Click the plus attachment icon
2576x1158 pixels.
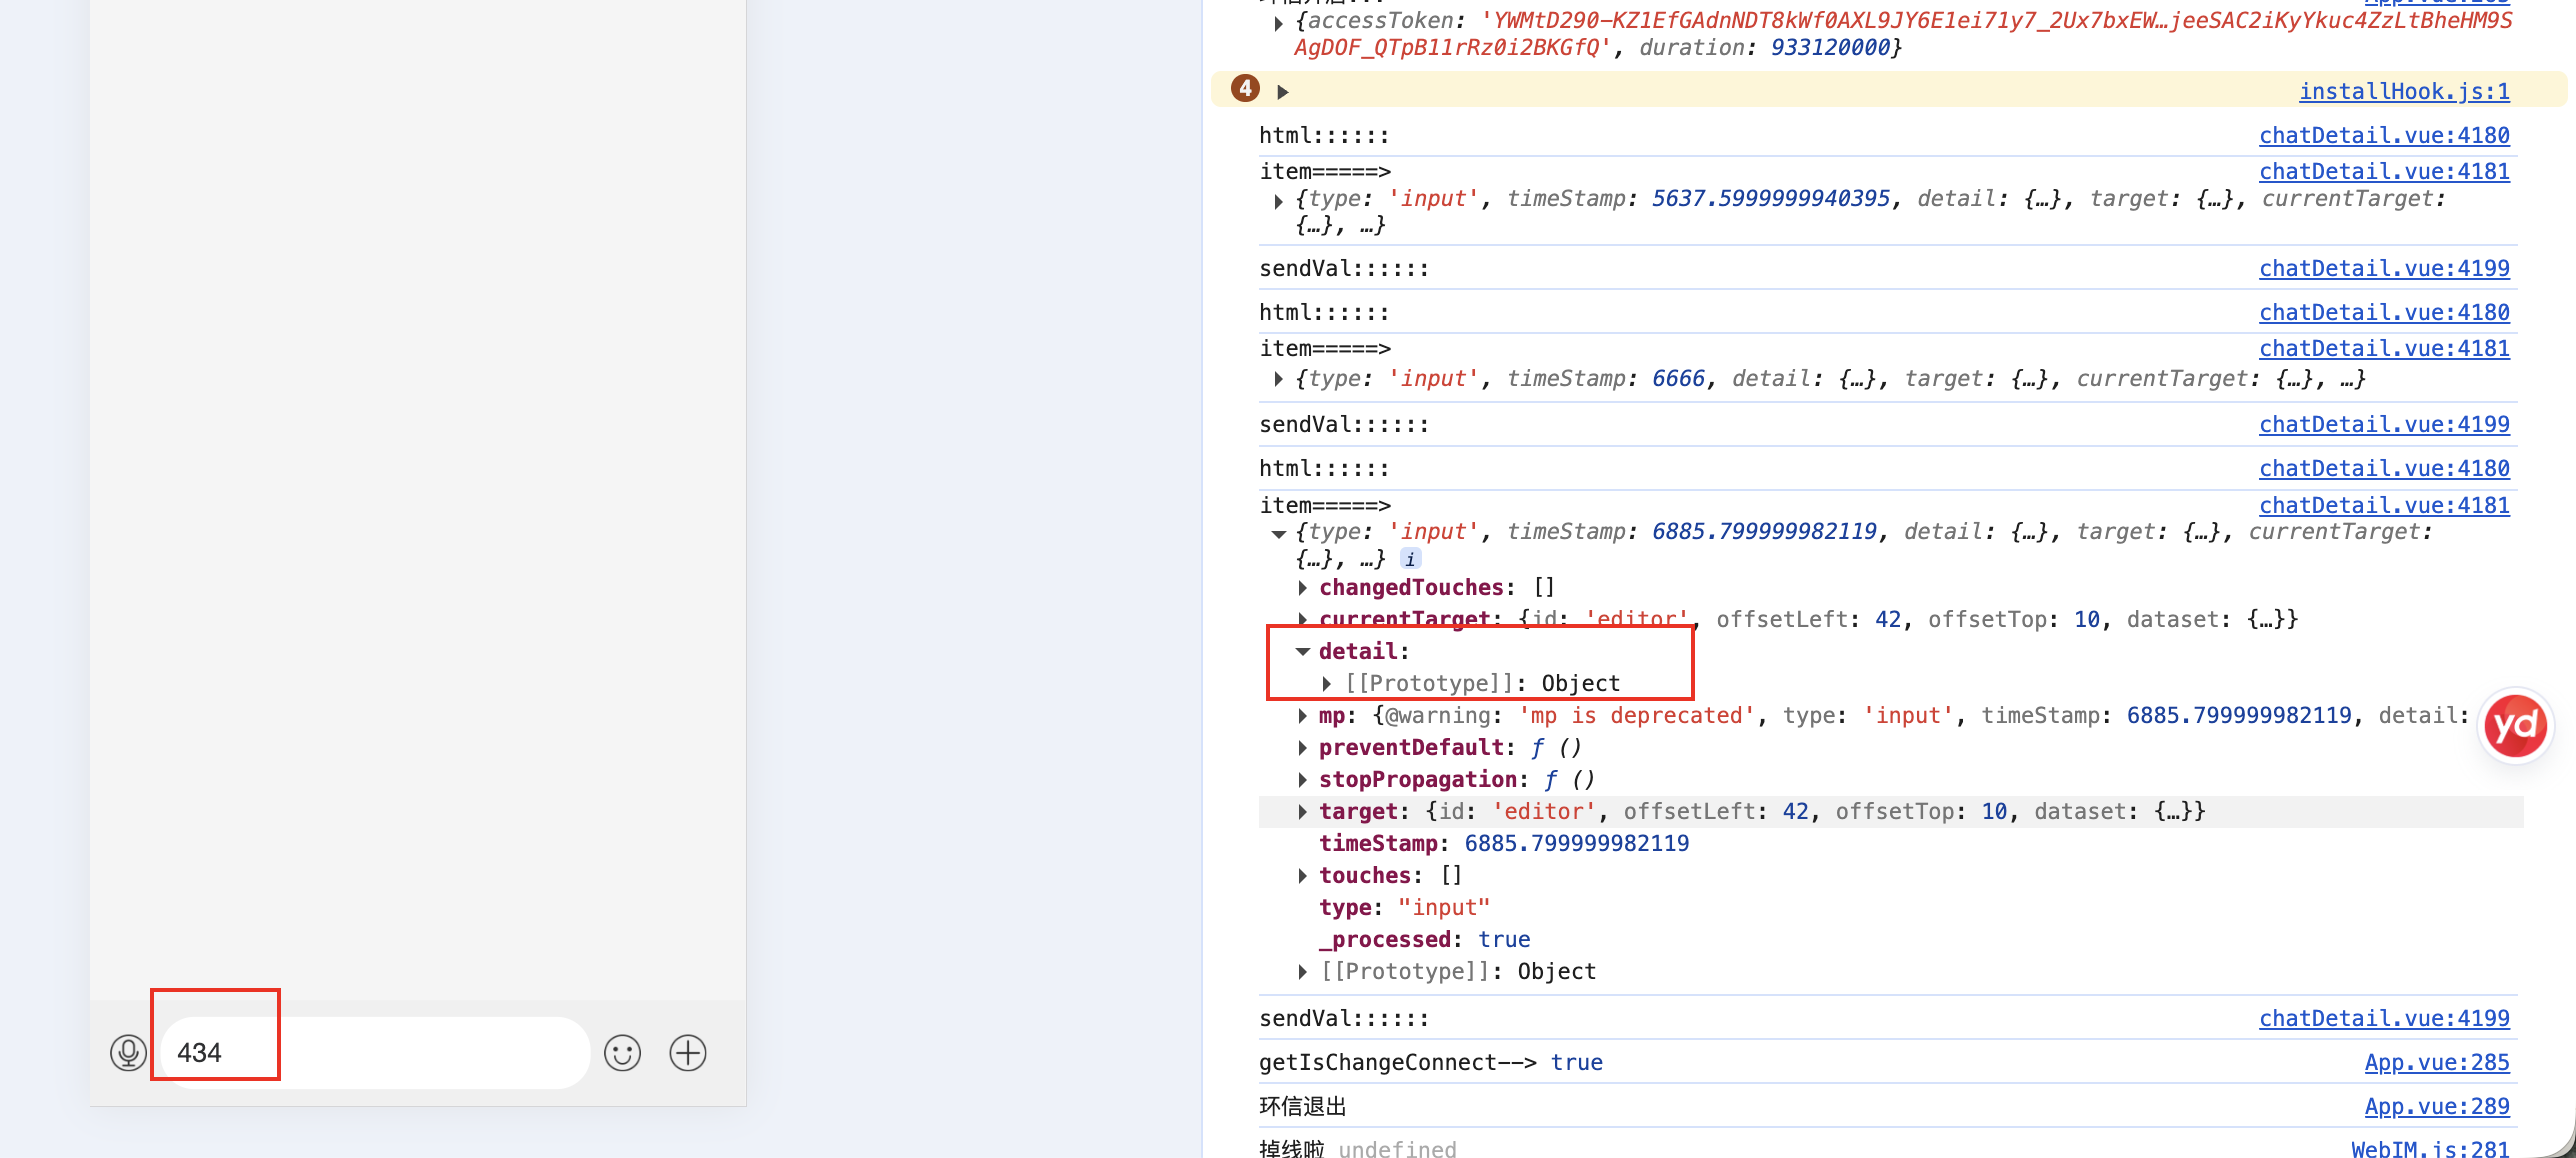point(688,1052)
